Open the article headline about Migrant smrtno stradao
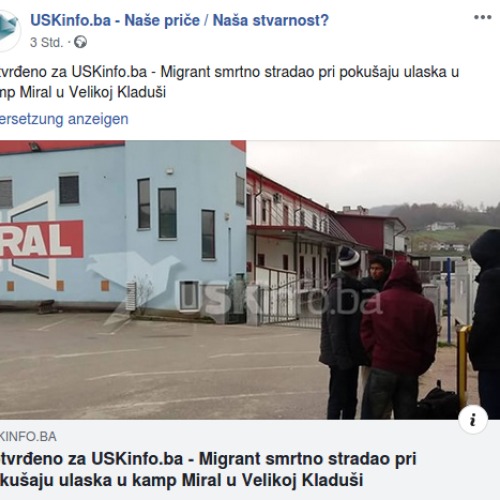500x500 pixels. click(x=208, y=469)
